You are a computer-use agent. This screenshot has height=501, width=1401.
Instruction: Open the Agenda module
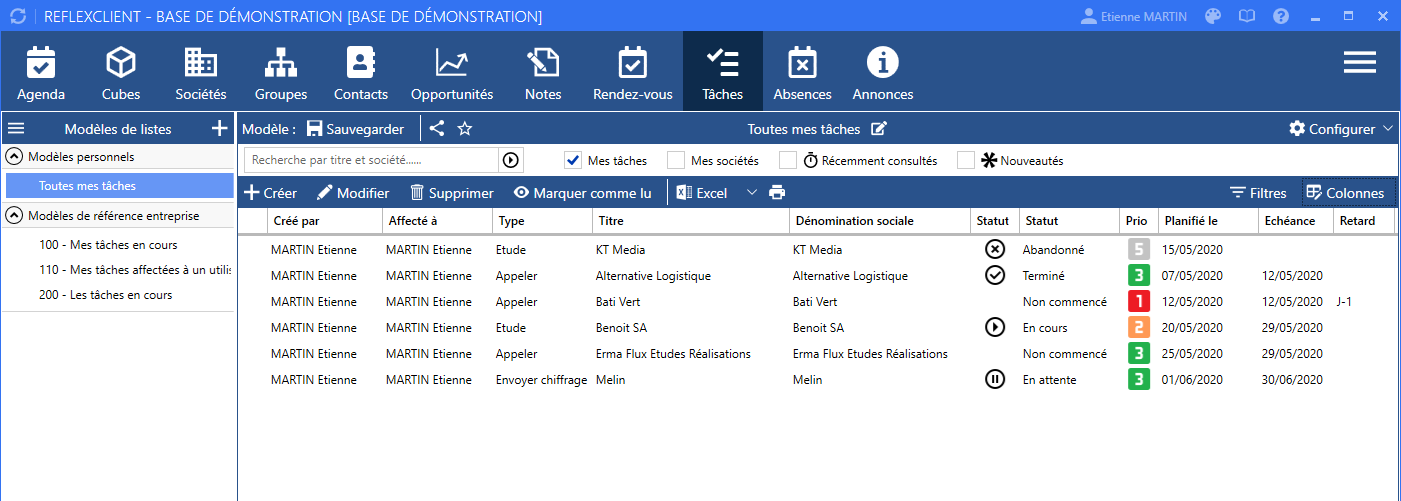pyautogui.click(x=41, y=73)
